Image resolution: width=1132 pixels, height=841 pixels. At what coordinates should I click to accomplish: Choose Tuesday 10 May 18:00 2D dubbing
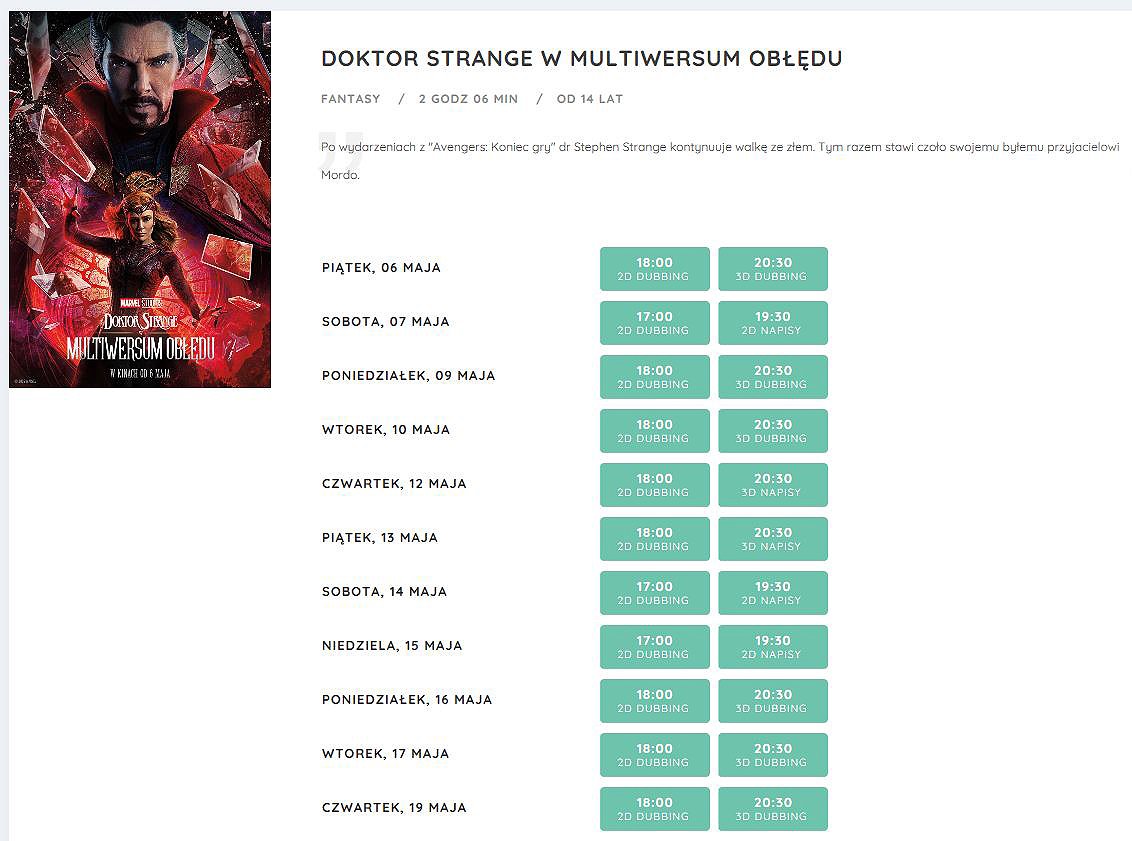pos(654,431)
